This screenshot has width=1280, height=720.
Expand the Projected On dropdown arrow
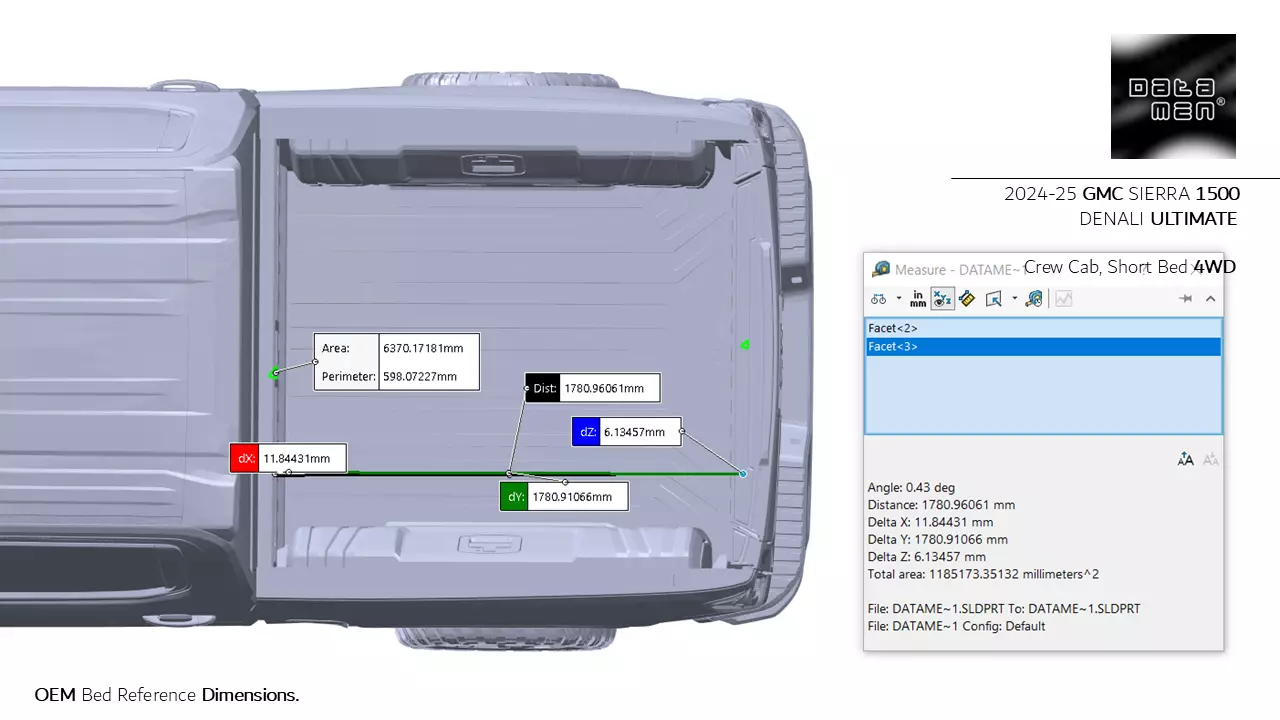point(1014,298)
